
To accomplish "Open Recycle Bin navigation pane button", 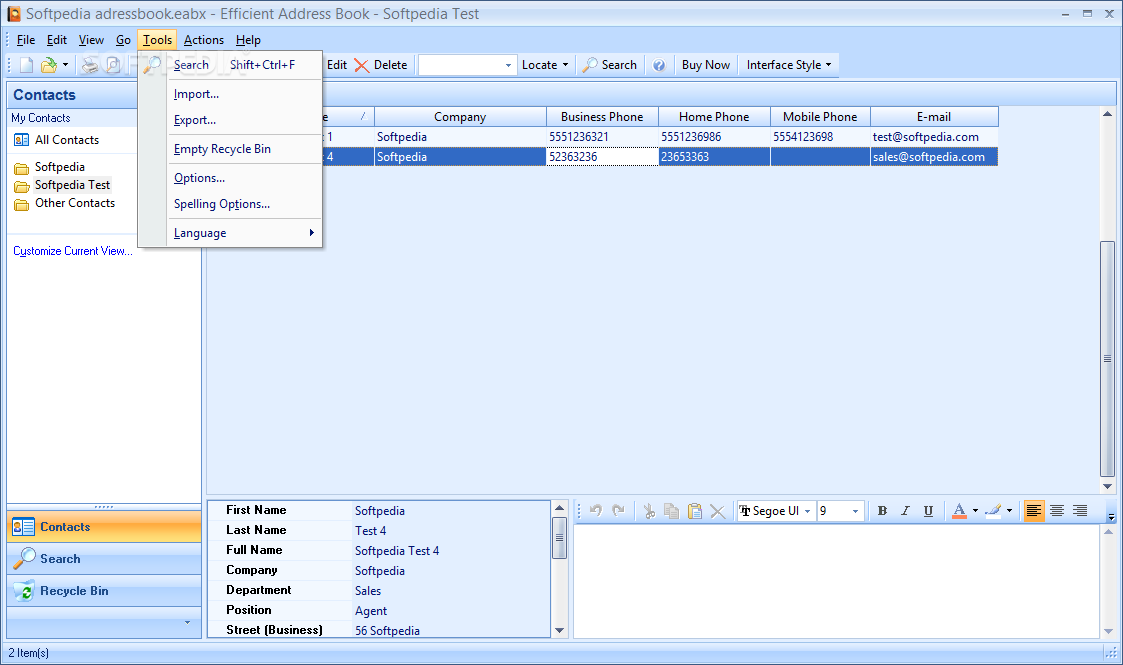I will point(104,591).
